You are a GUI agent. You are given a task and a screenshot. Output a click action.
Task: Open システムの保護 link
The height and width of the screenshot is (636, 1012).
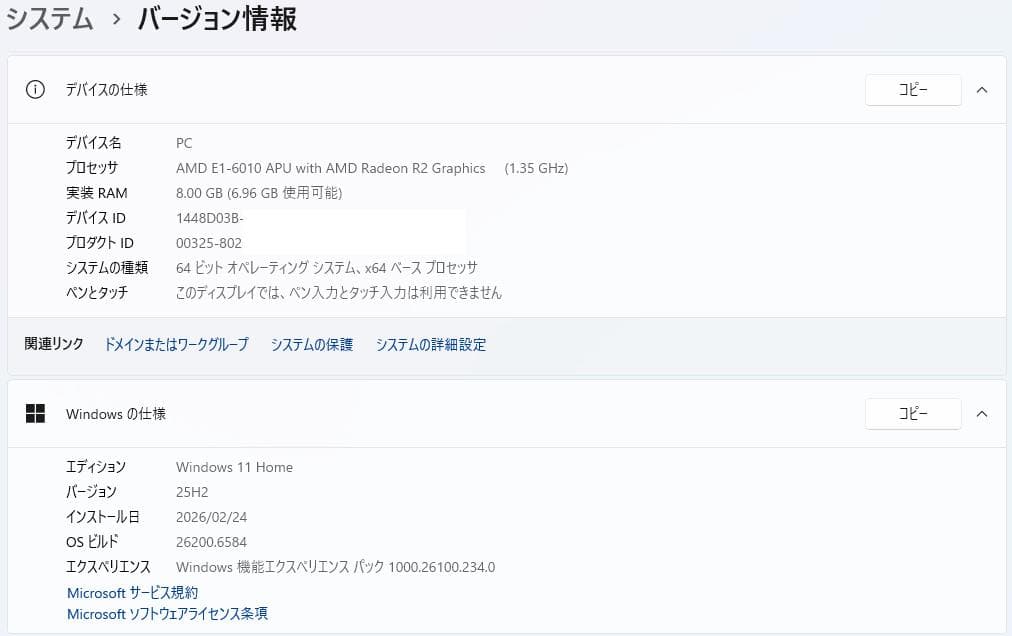click(312, 344)
